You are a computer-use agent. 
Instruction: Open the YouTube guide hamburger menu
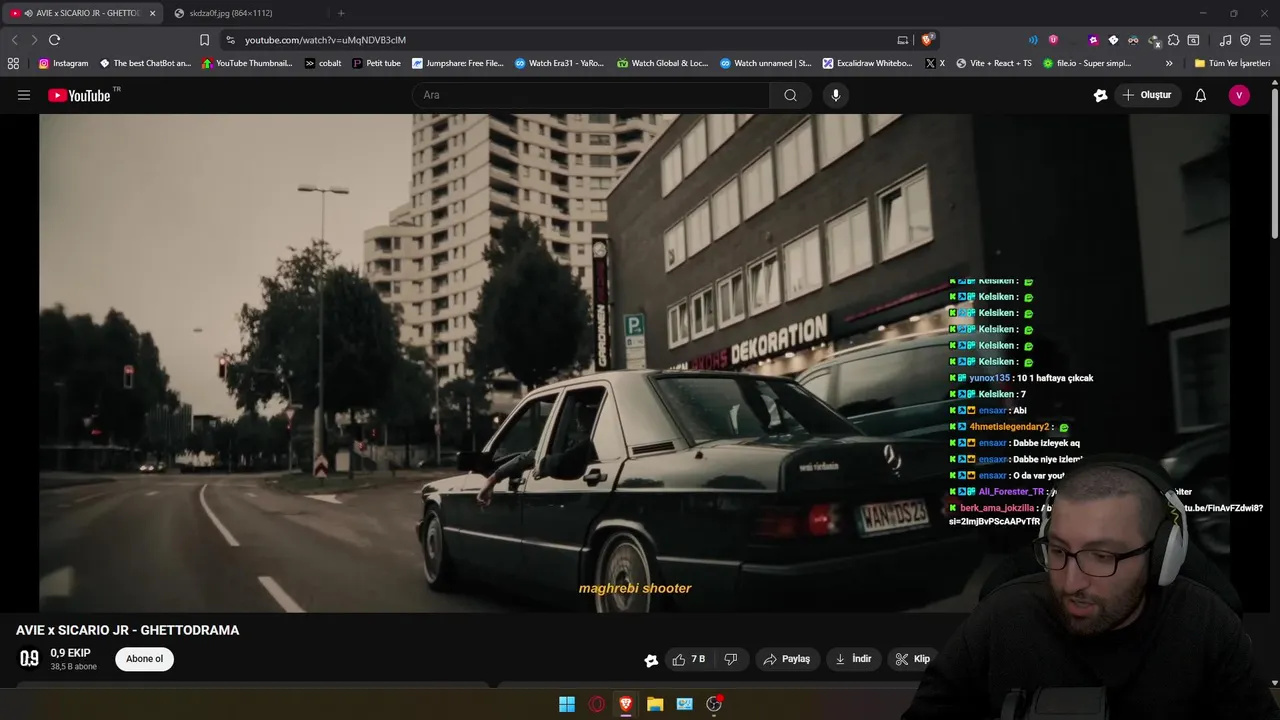pyautogui.click(x=24, y=95)
